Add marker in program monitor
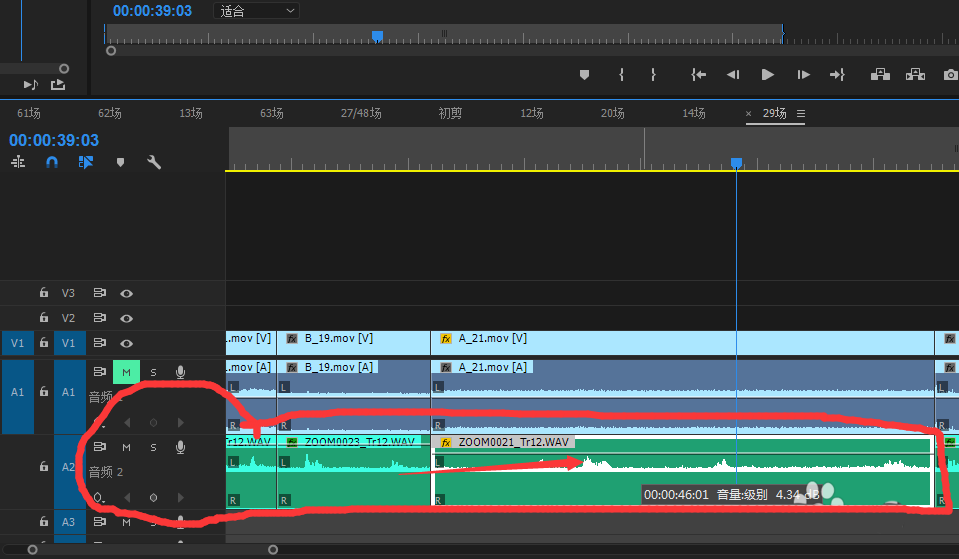Viewport: 959px width, 559px height. point(585,75)
